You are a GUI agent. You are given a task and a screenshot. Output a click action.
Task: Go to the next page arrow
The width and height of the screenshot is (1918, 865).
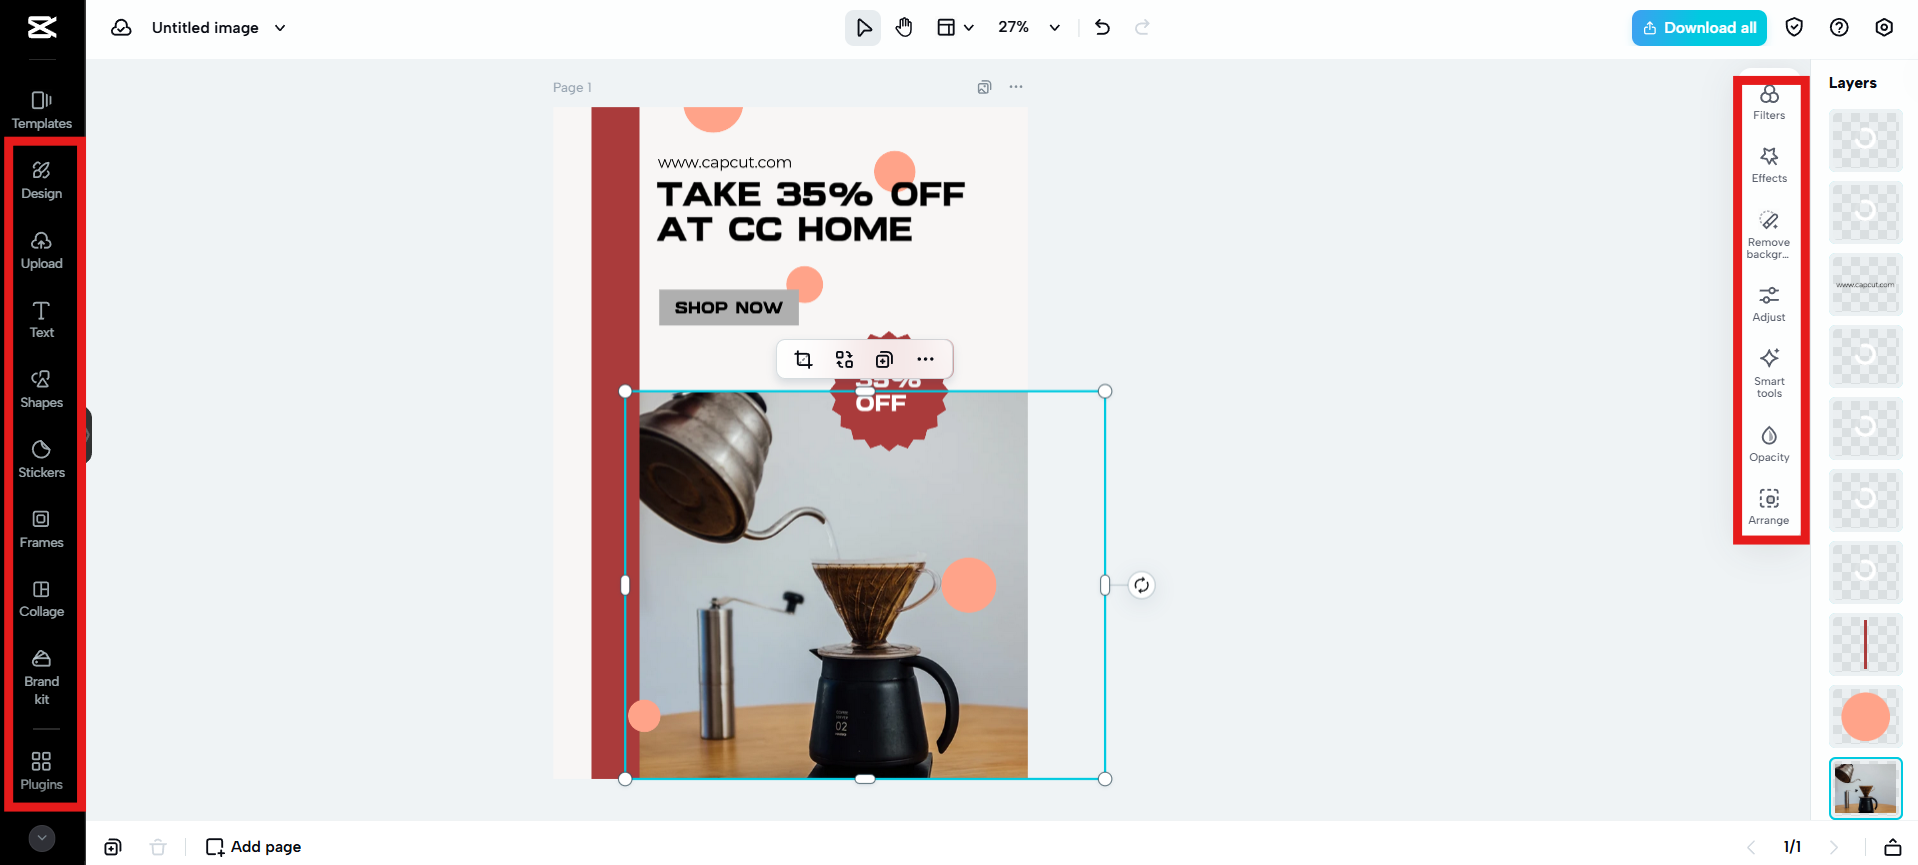click(x=1834, y=847)
